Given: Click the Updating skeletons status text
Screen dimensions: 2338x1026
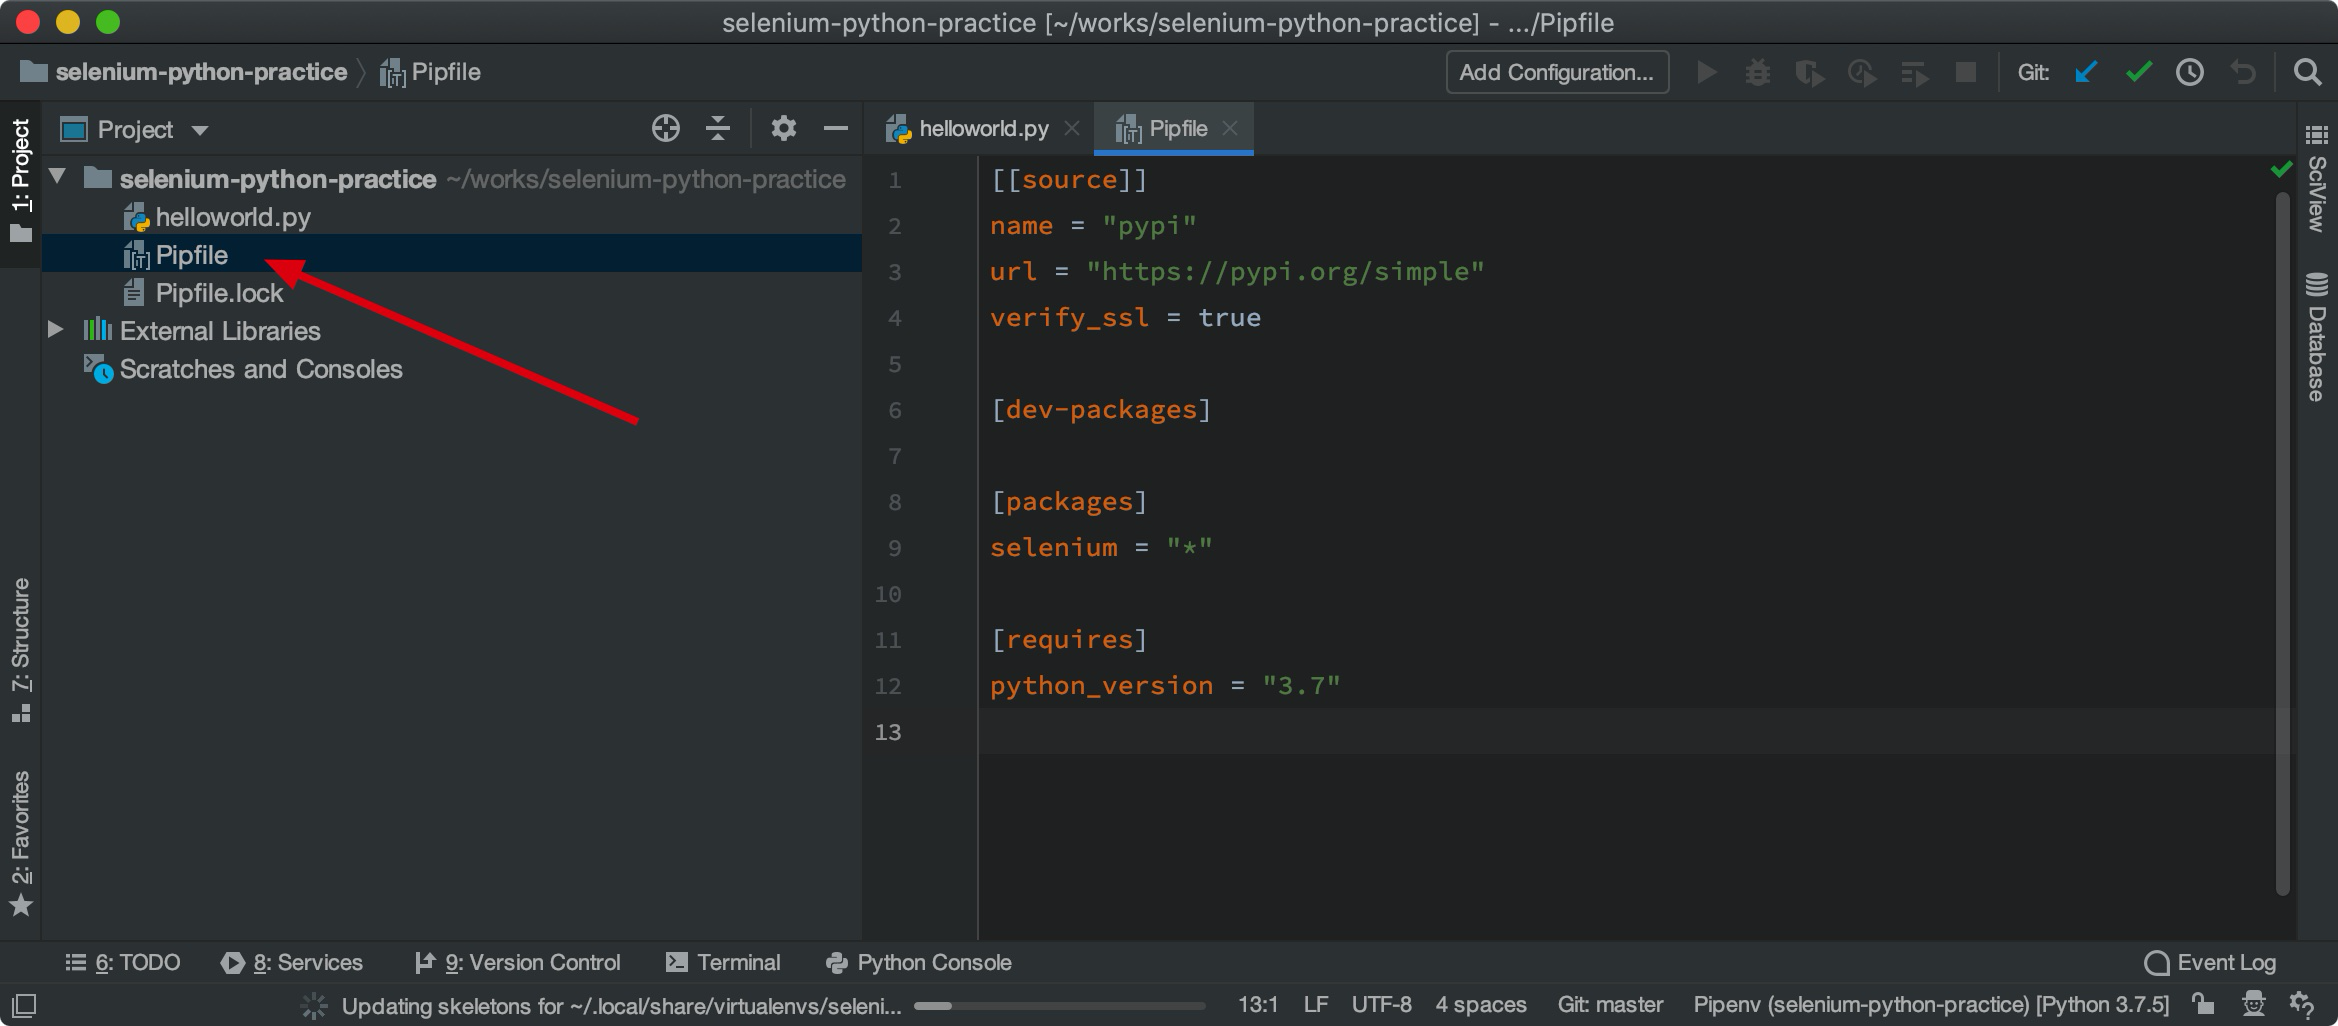Looking at the screenshot, I should click(x=621, y=1005).
